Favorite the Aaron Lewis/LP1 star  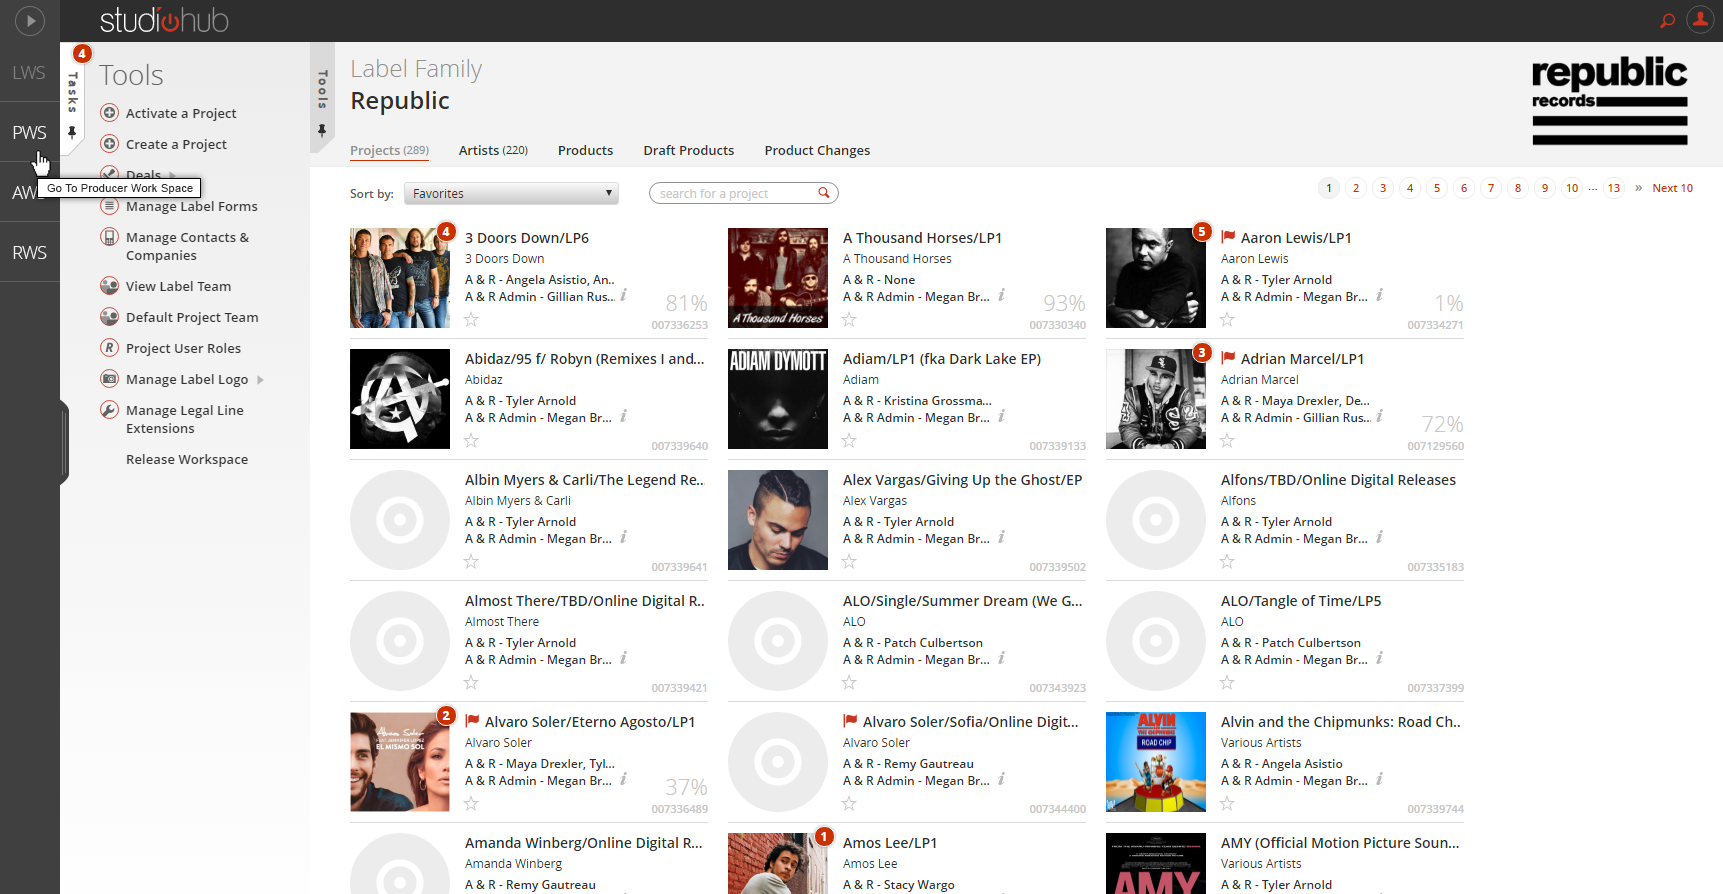coord(1227,320)
